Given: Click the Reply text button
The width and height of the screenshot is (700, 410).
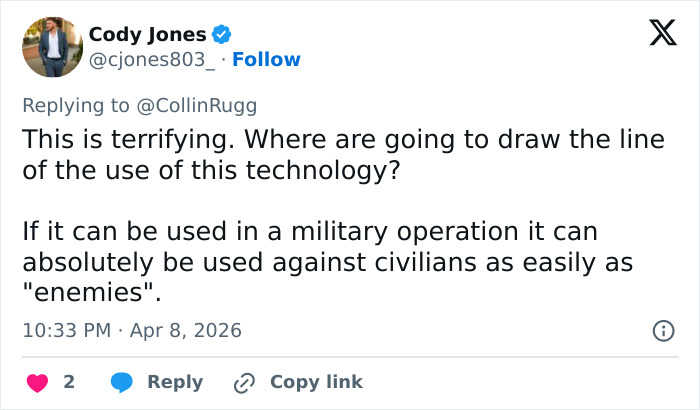Looking at the screenshot, I should pyautogui.click(x=175, y=382).
